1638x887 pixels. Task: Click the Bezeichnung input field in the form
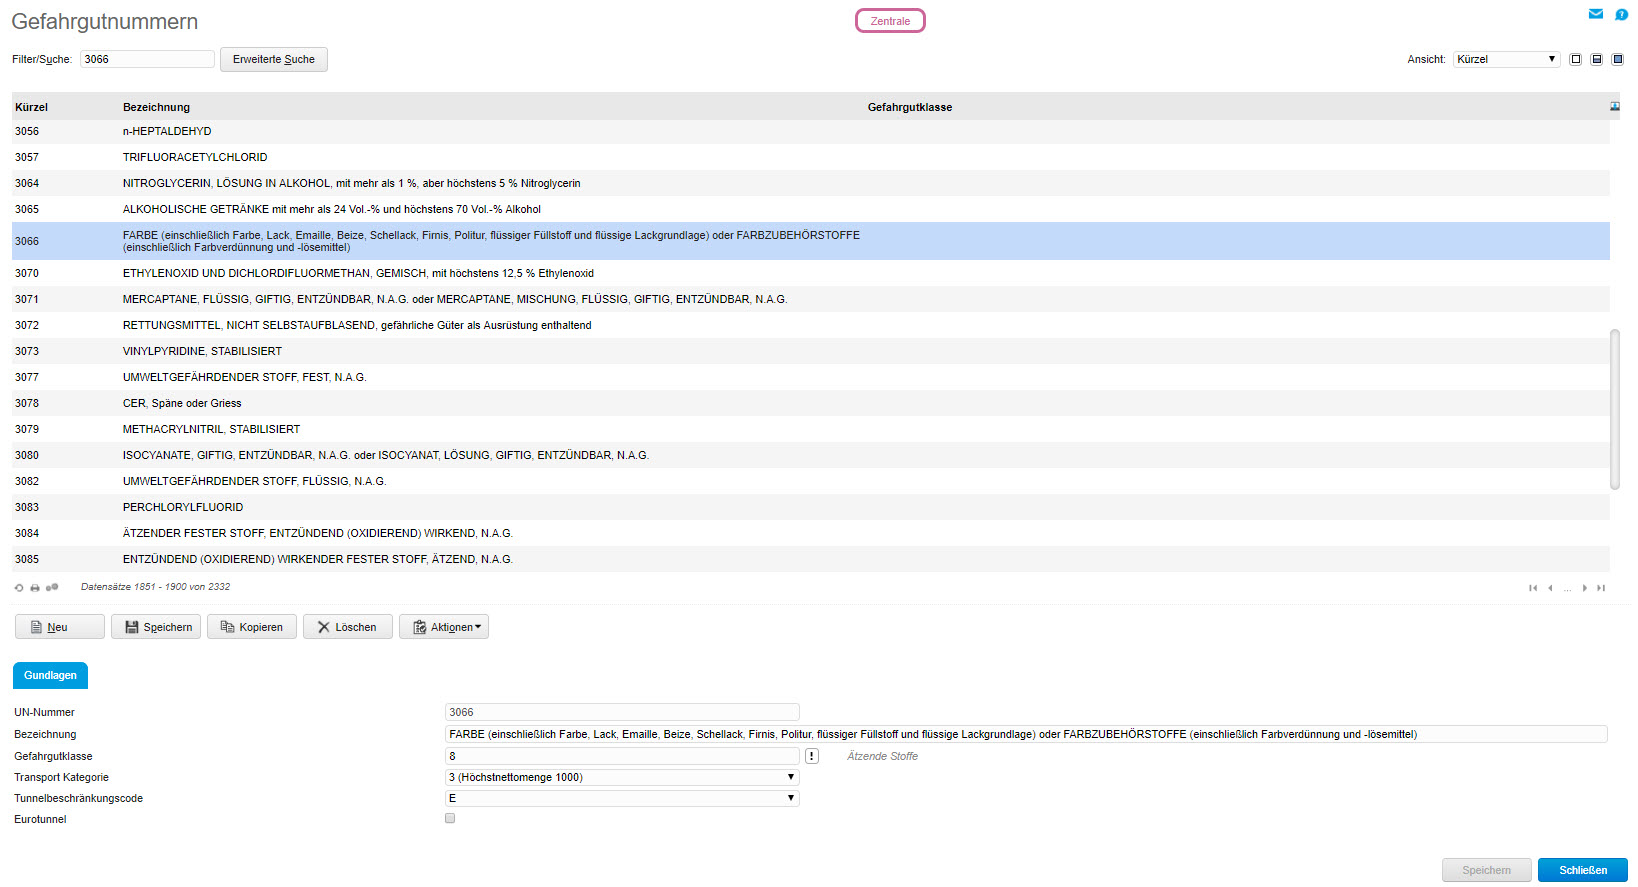point(1026,734)
